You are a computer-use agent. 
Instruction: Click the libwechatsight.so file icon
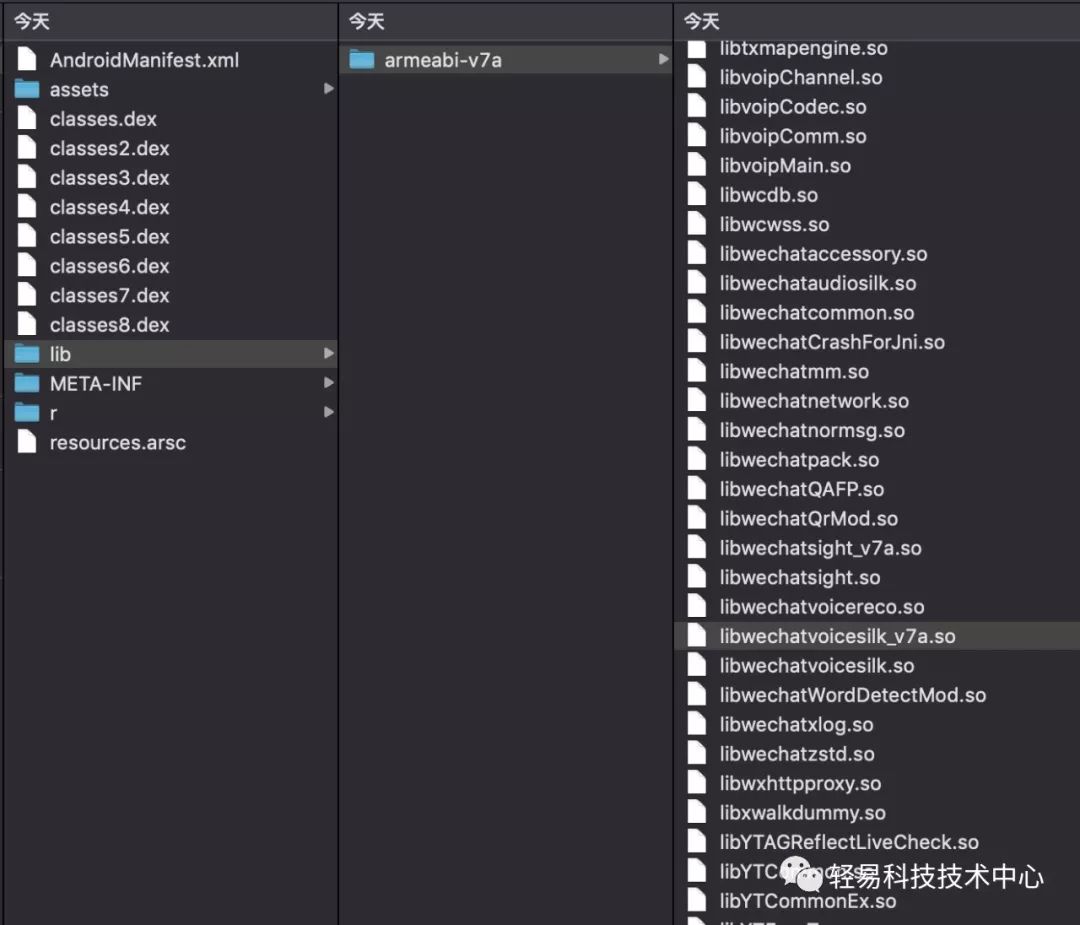pyautogui.click(x=697, y=576)
